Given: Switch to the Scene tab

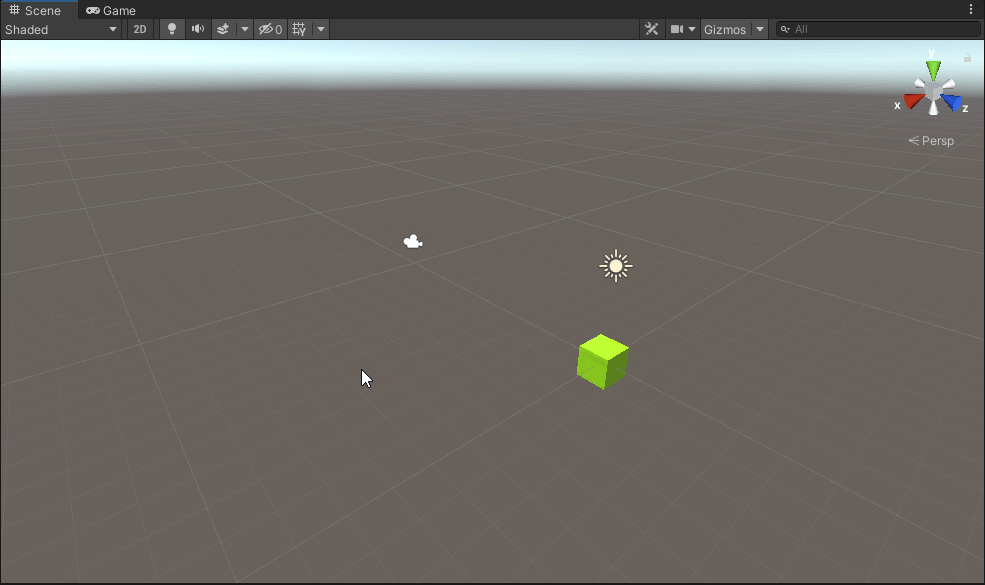Looking at the screenshot, I should [35, 10].
